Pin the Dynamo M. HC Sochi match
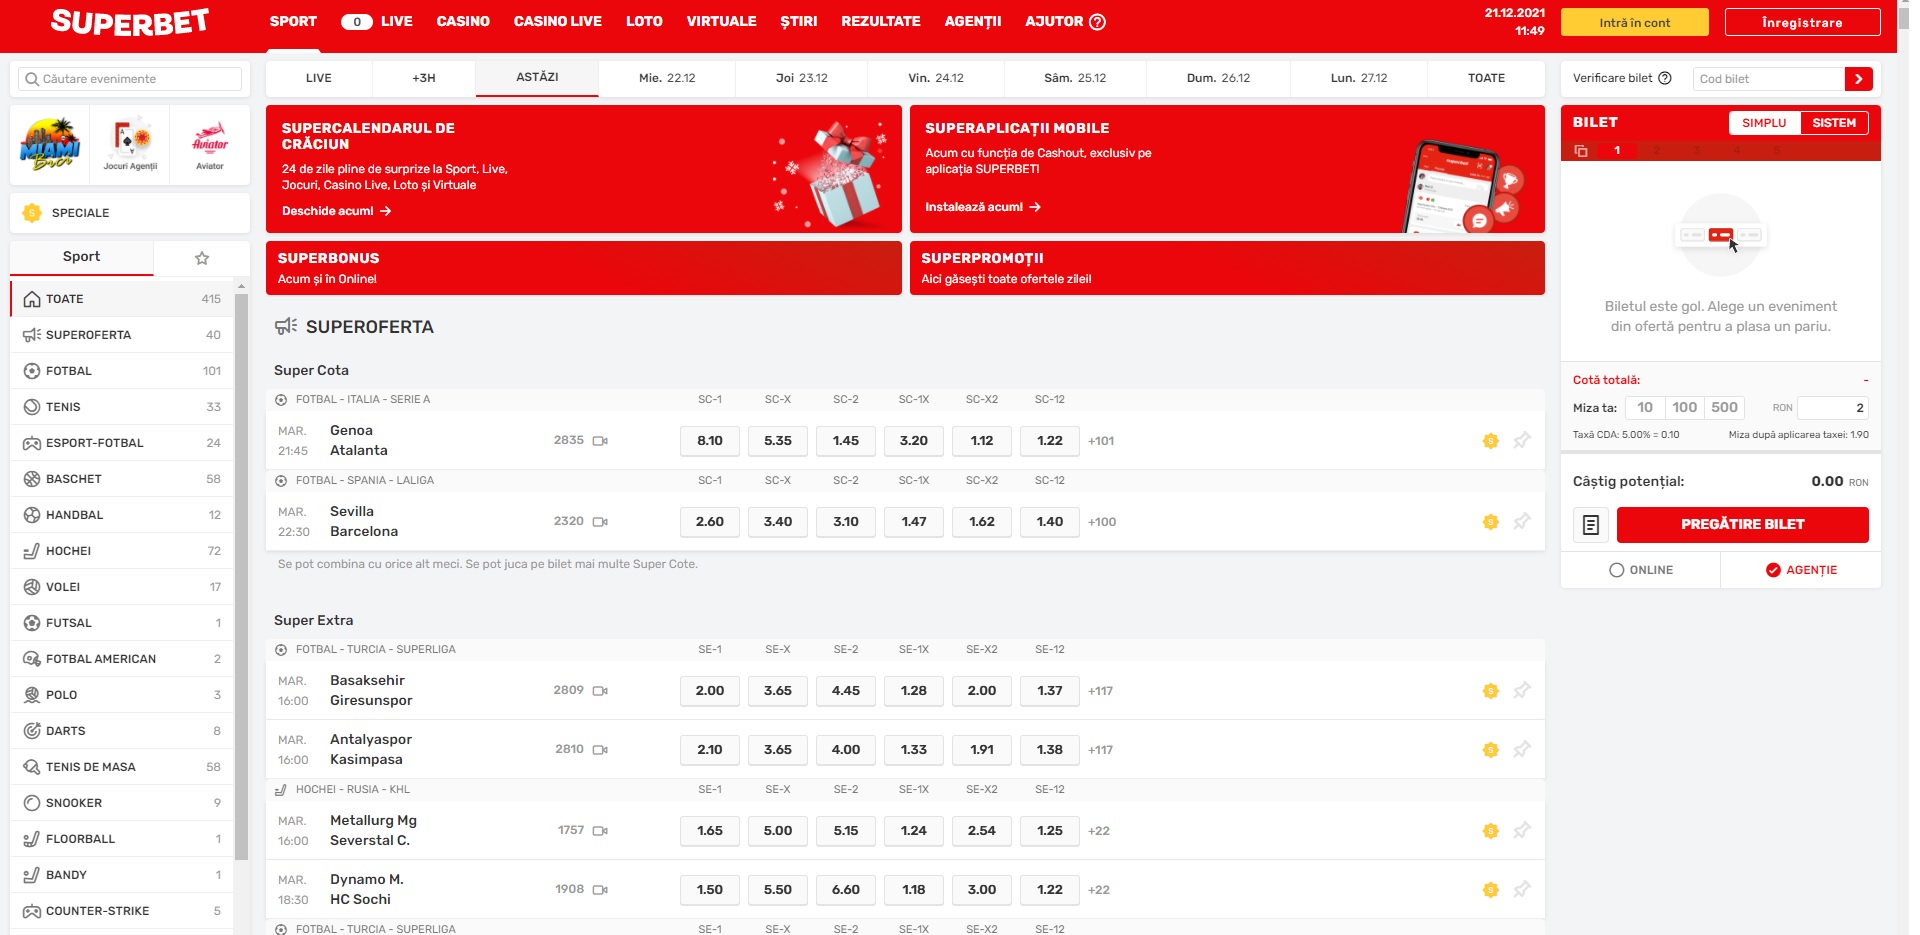Image resolution: width=1920 pixels, height=935 pixels. pyautogui.click(x=1522, y=889)
